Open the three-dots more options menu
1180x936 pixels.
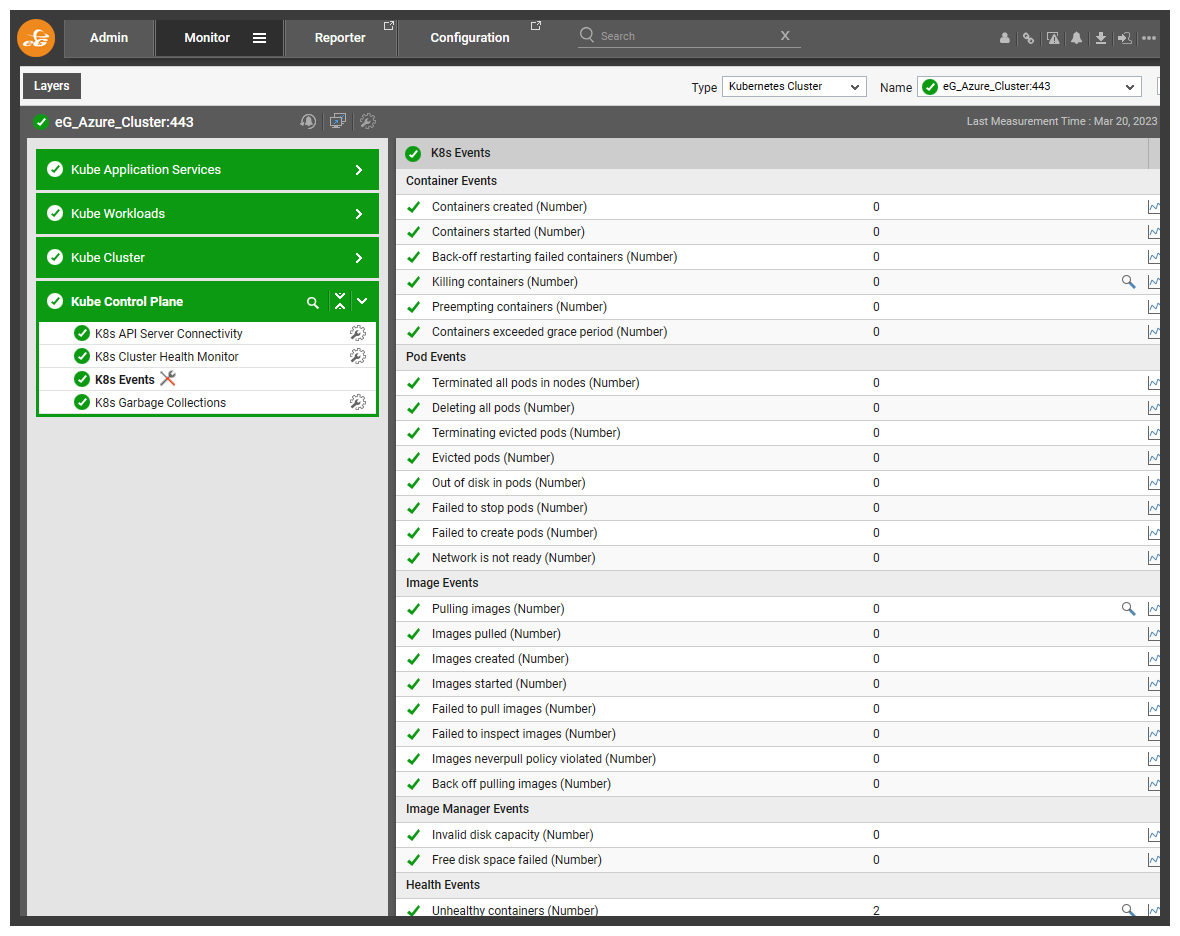(x=1148, y=38)
